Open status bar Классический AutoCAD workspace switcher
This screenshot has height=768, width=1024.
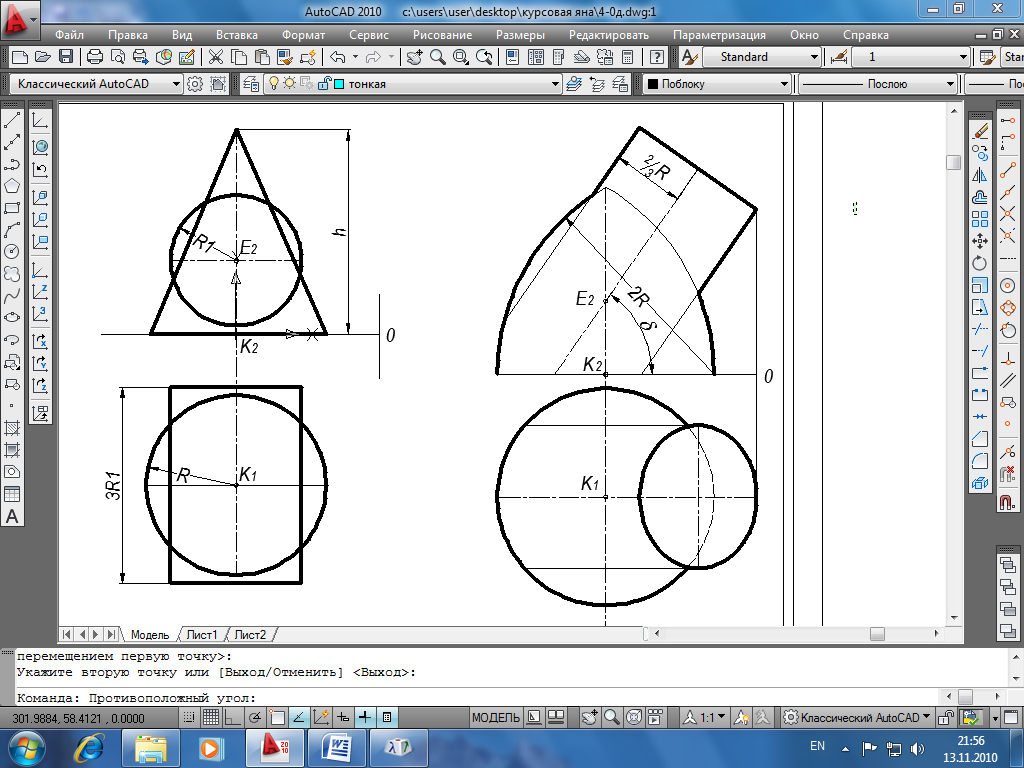(x=857, y=717)
